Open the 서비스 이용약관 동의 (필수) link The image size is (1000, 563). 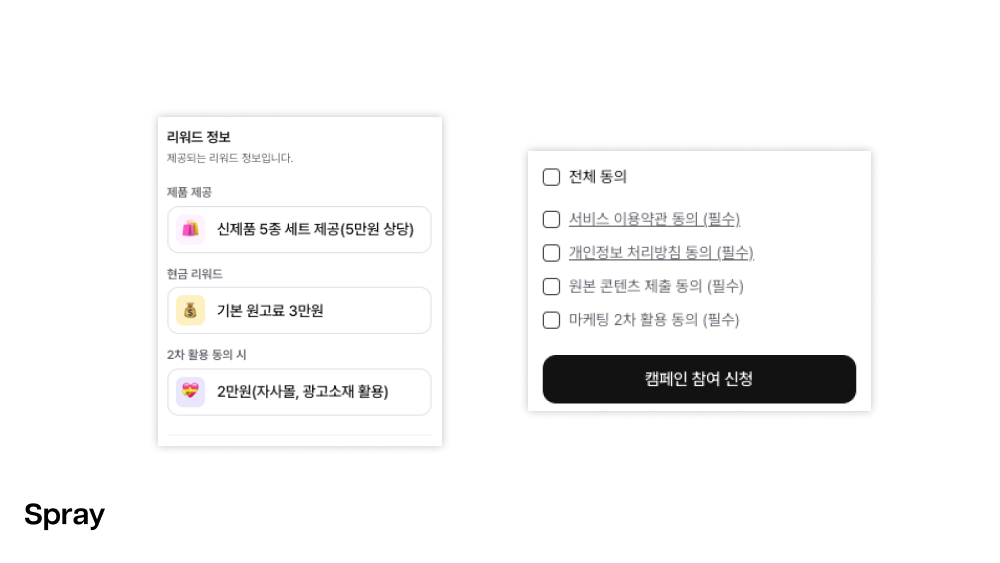[x=654, y=219]
